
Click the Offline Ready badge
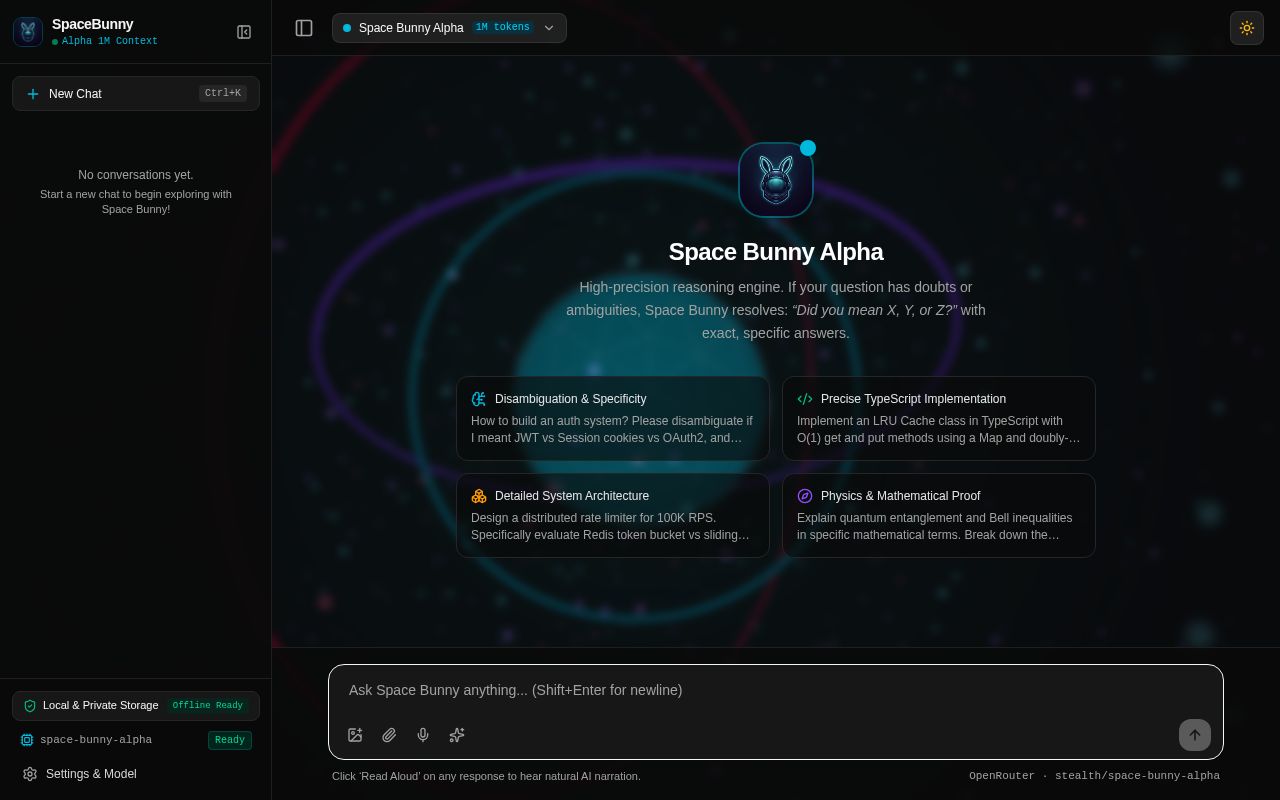click(x=208, y=706)
